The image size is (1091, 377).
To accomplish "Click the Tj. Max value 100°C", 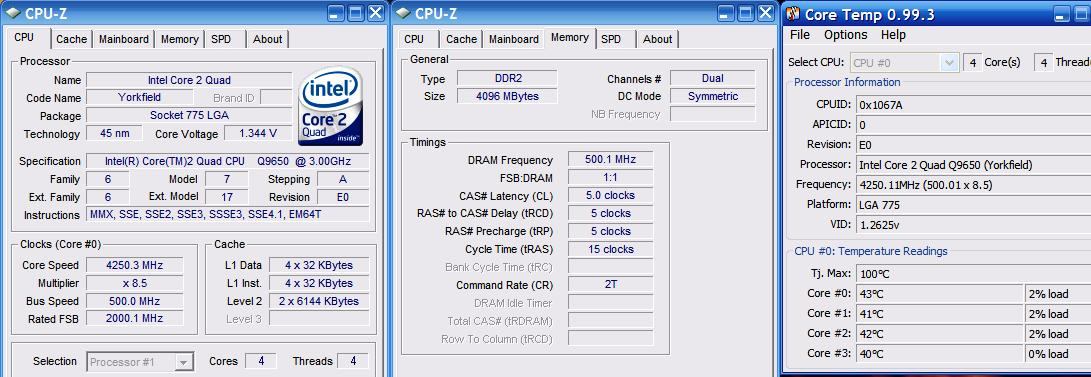I will click(973, 273).
